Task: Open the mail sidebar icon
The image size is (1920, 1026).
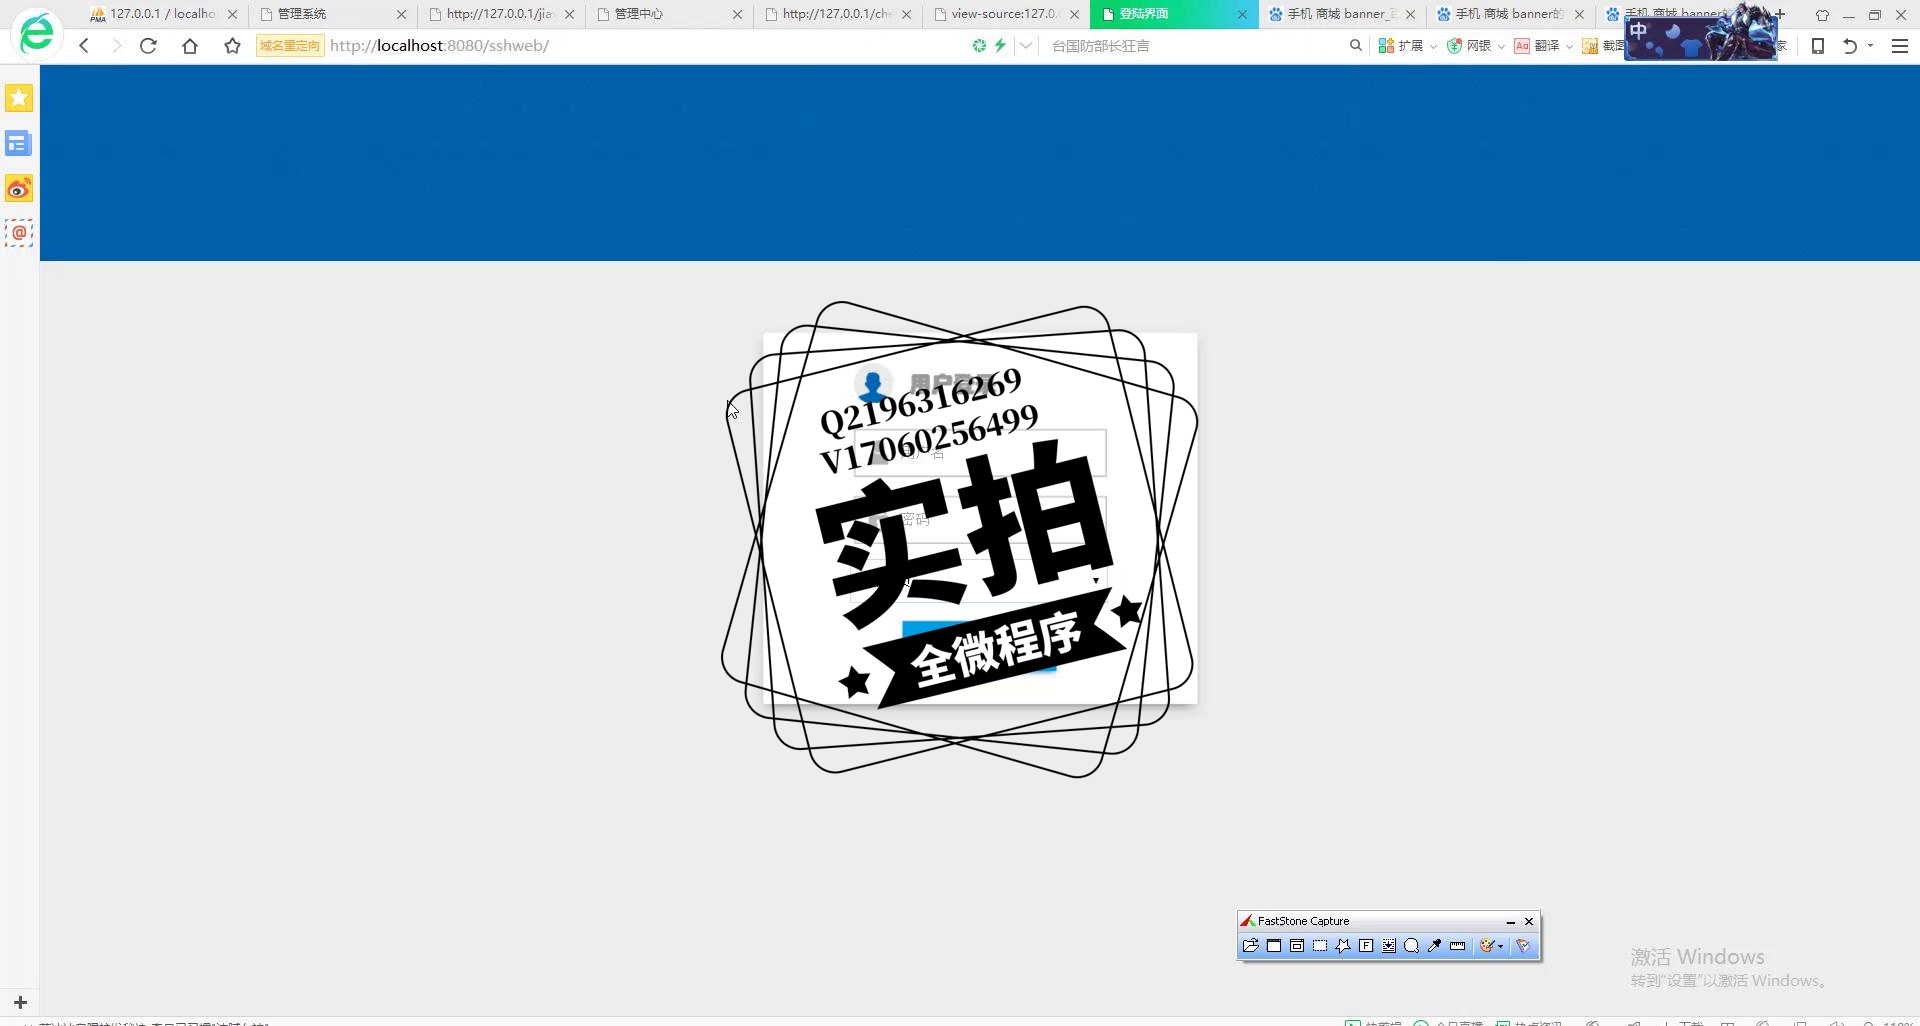Action: [19, 233]
